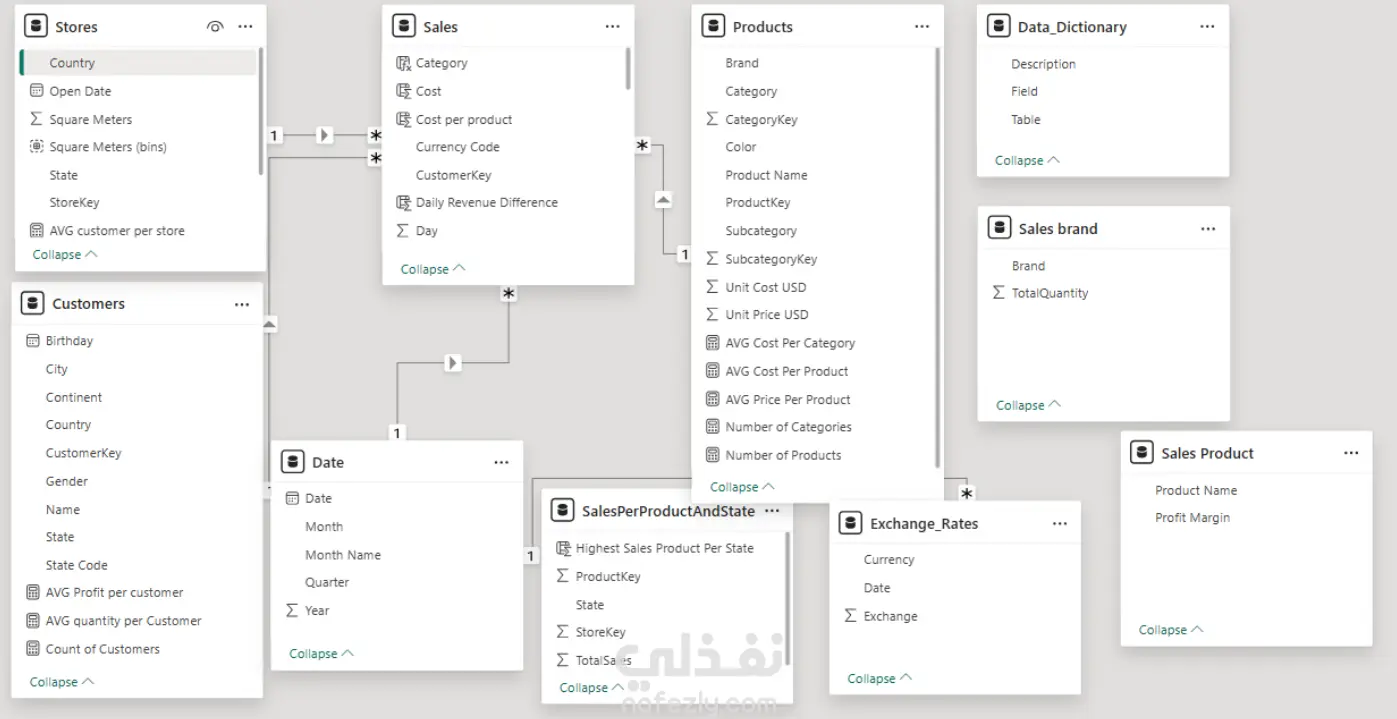The height and width of the screenshot is (719, 1397).
Task: Open Exchange_Rates table ellipsis menu
Action: [x=1060, y=523]
